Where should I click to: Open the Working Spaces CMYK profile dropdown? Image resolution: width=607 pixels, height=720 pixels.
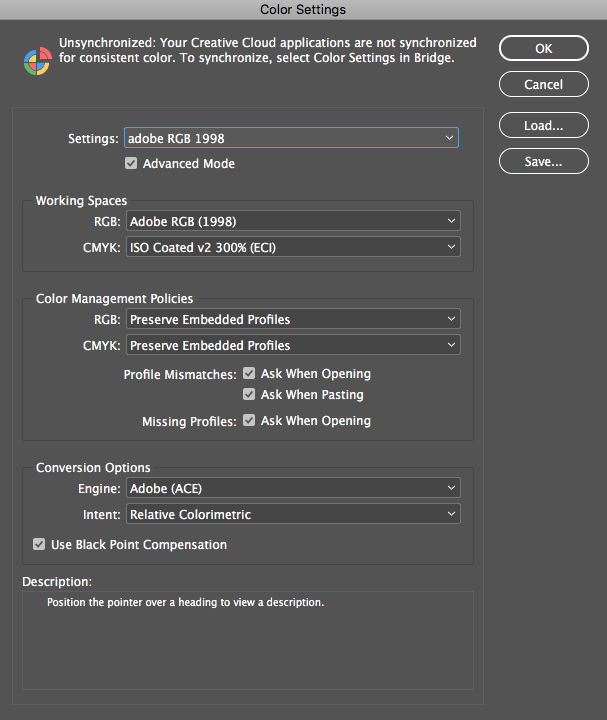[x=293, y=247]
